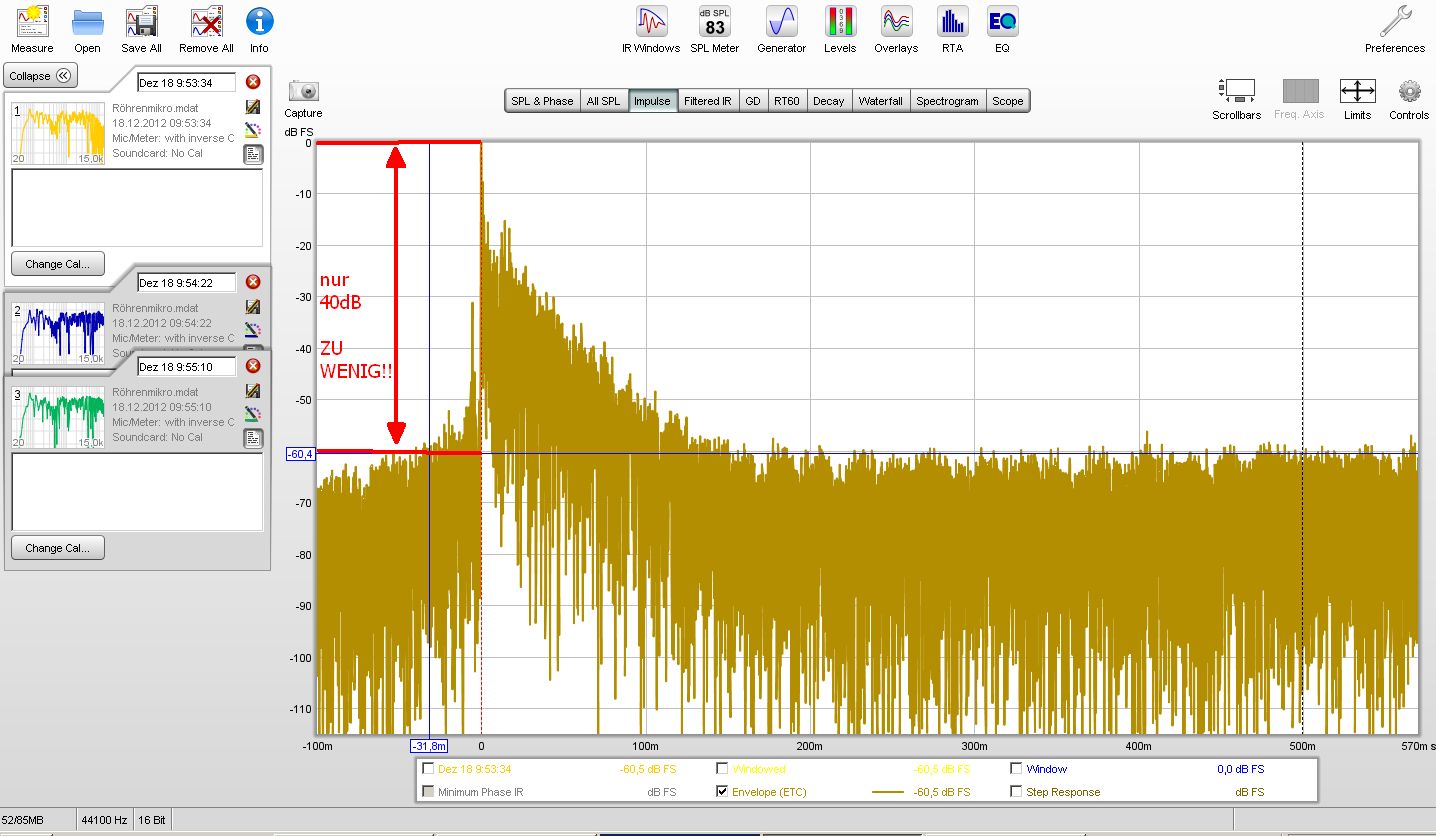Viewport: 1436px width, 836px height.
Task: Click the notes area of measurement 1
Action: pos(137,208)
